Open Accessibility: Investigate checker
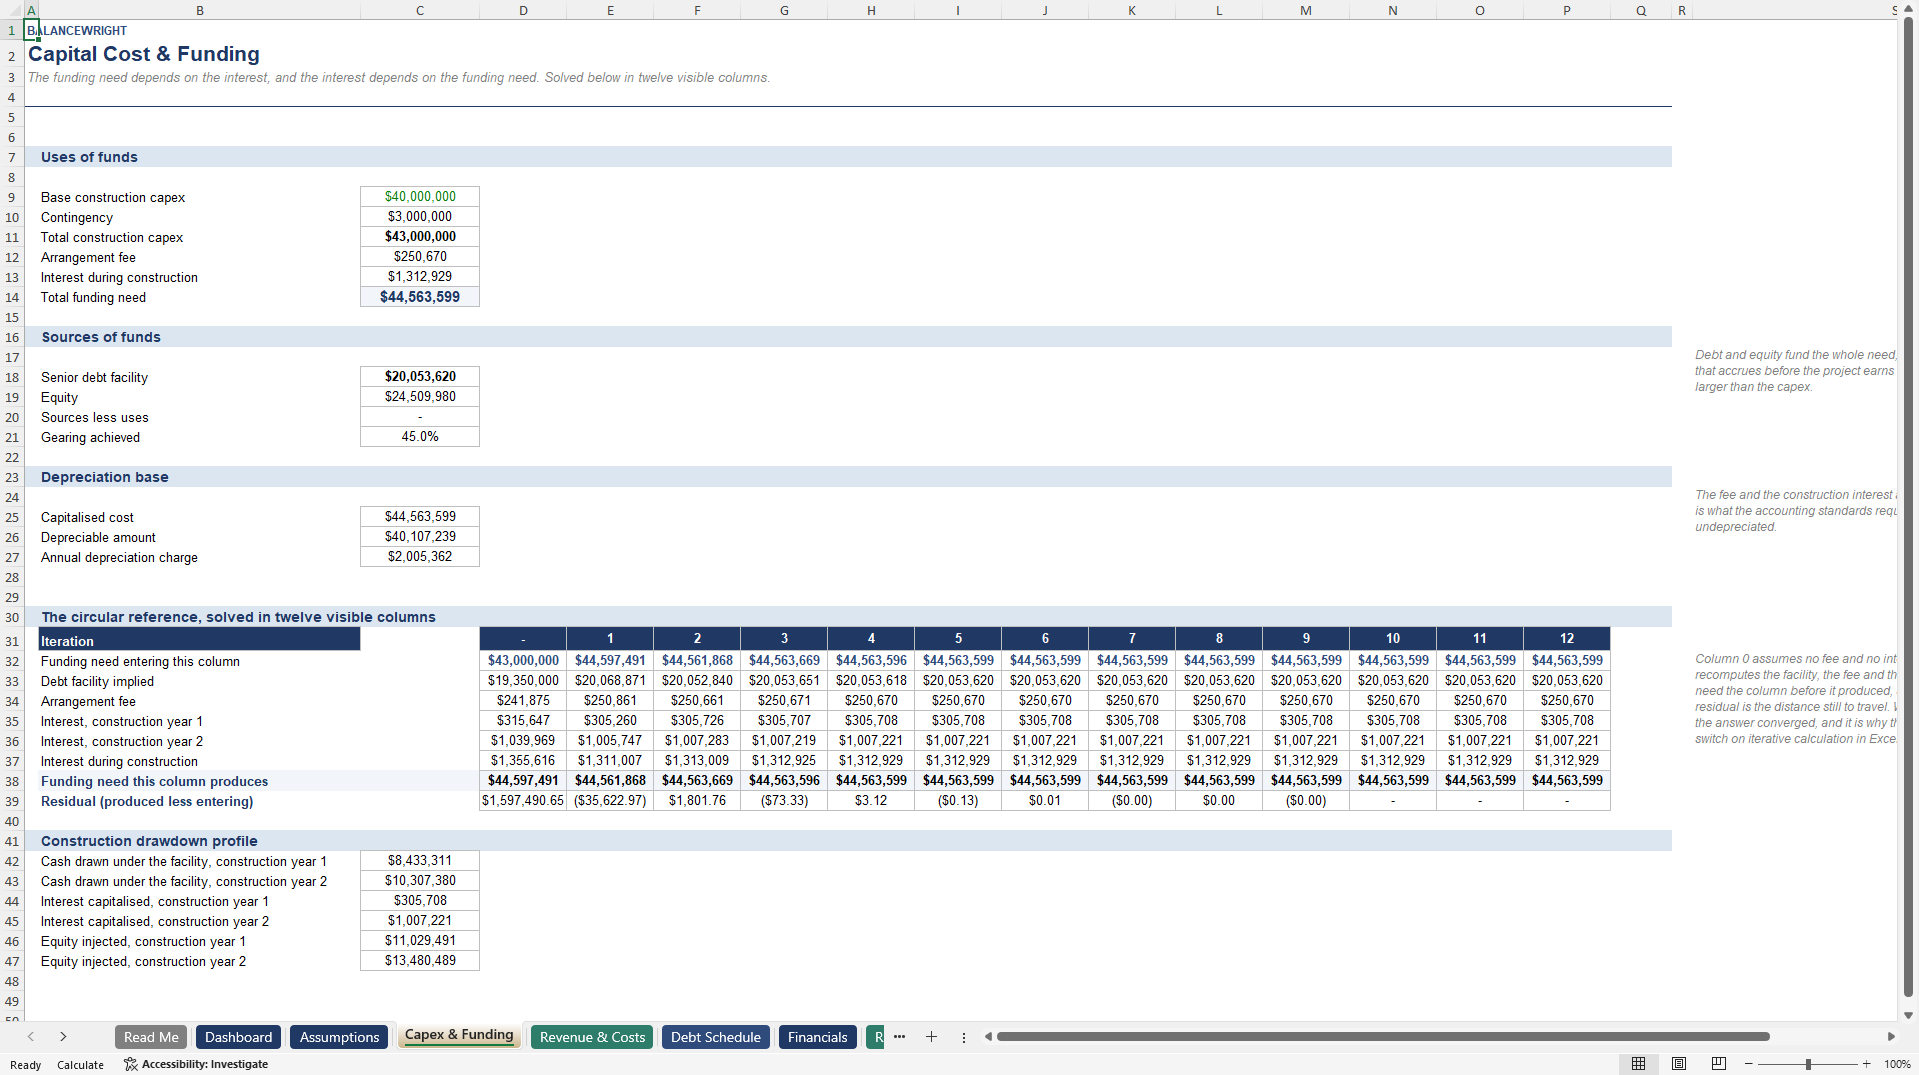 196,1064
